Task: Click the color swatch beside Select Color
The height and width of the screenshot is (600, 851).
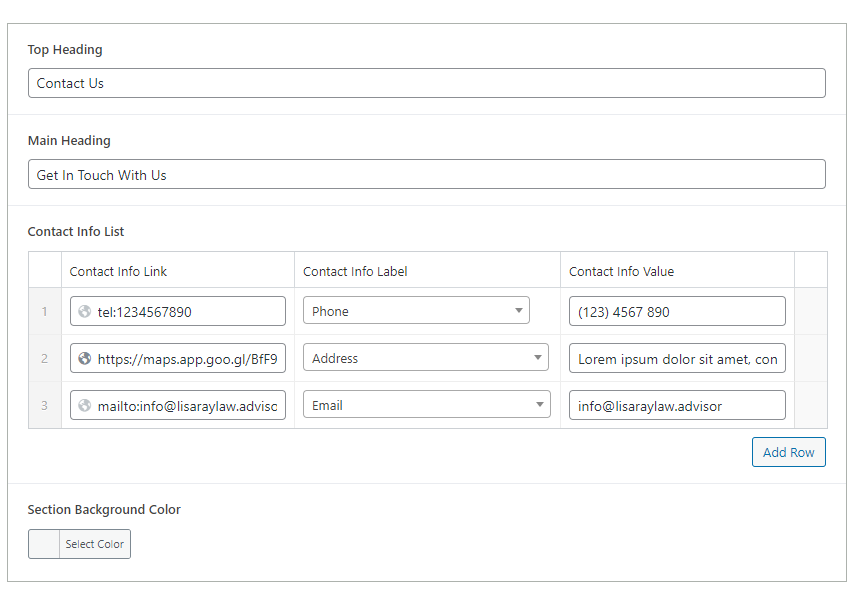Action: tap(42, 544)
